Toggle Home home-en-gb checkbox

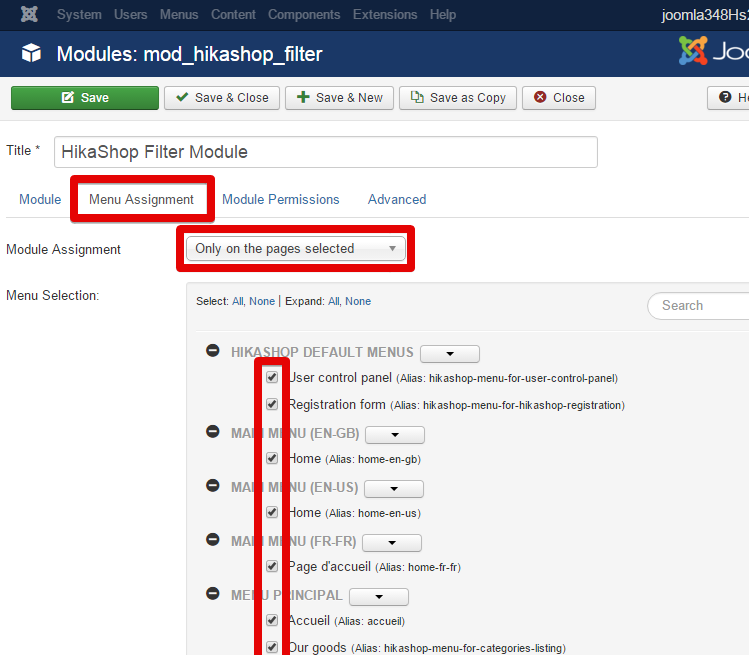(x=272, y=458)
